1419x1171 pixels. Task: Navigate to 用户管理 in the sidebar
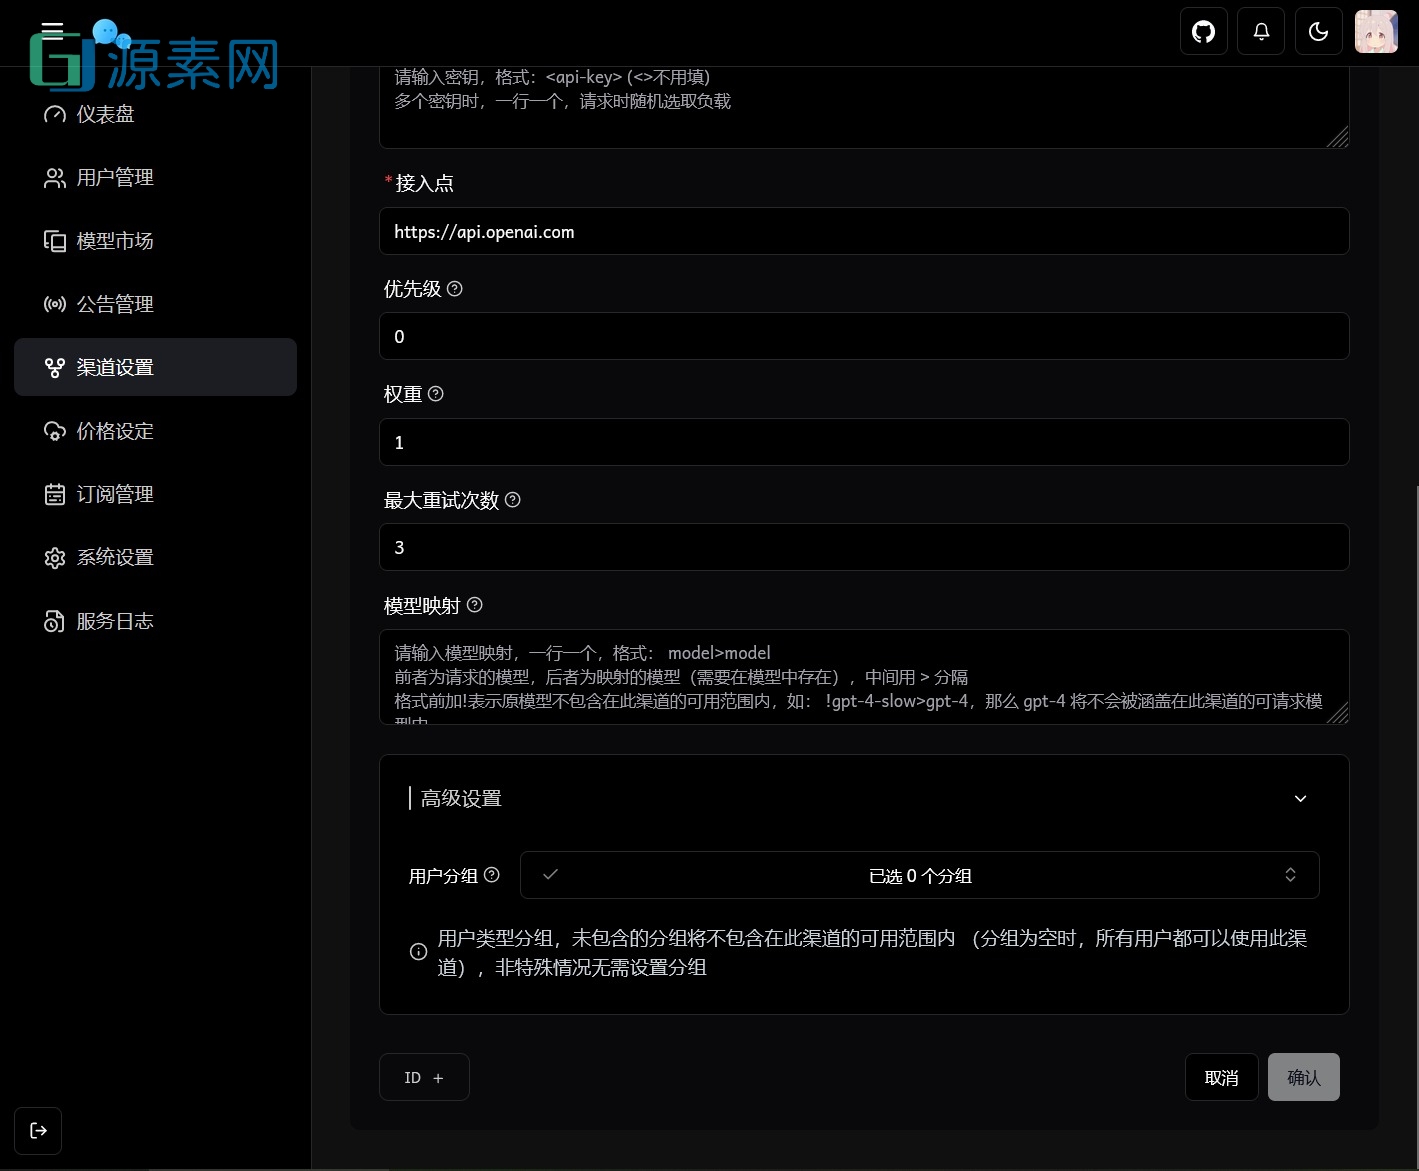click(115, 177)
